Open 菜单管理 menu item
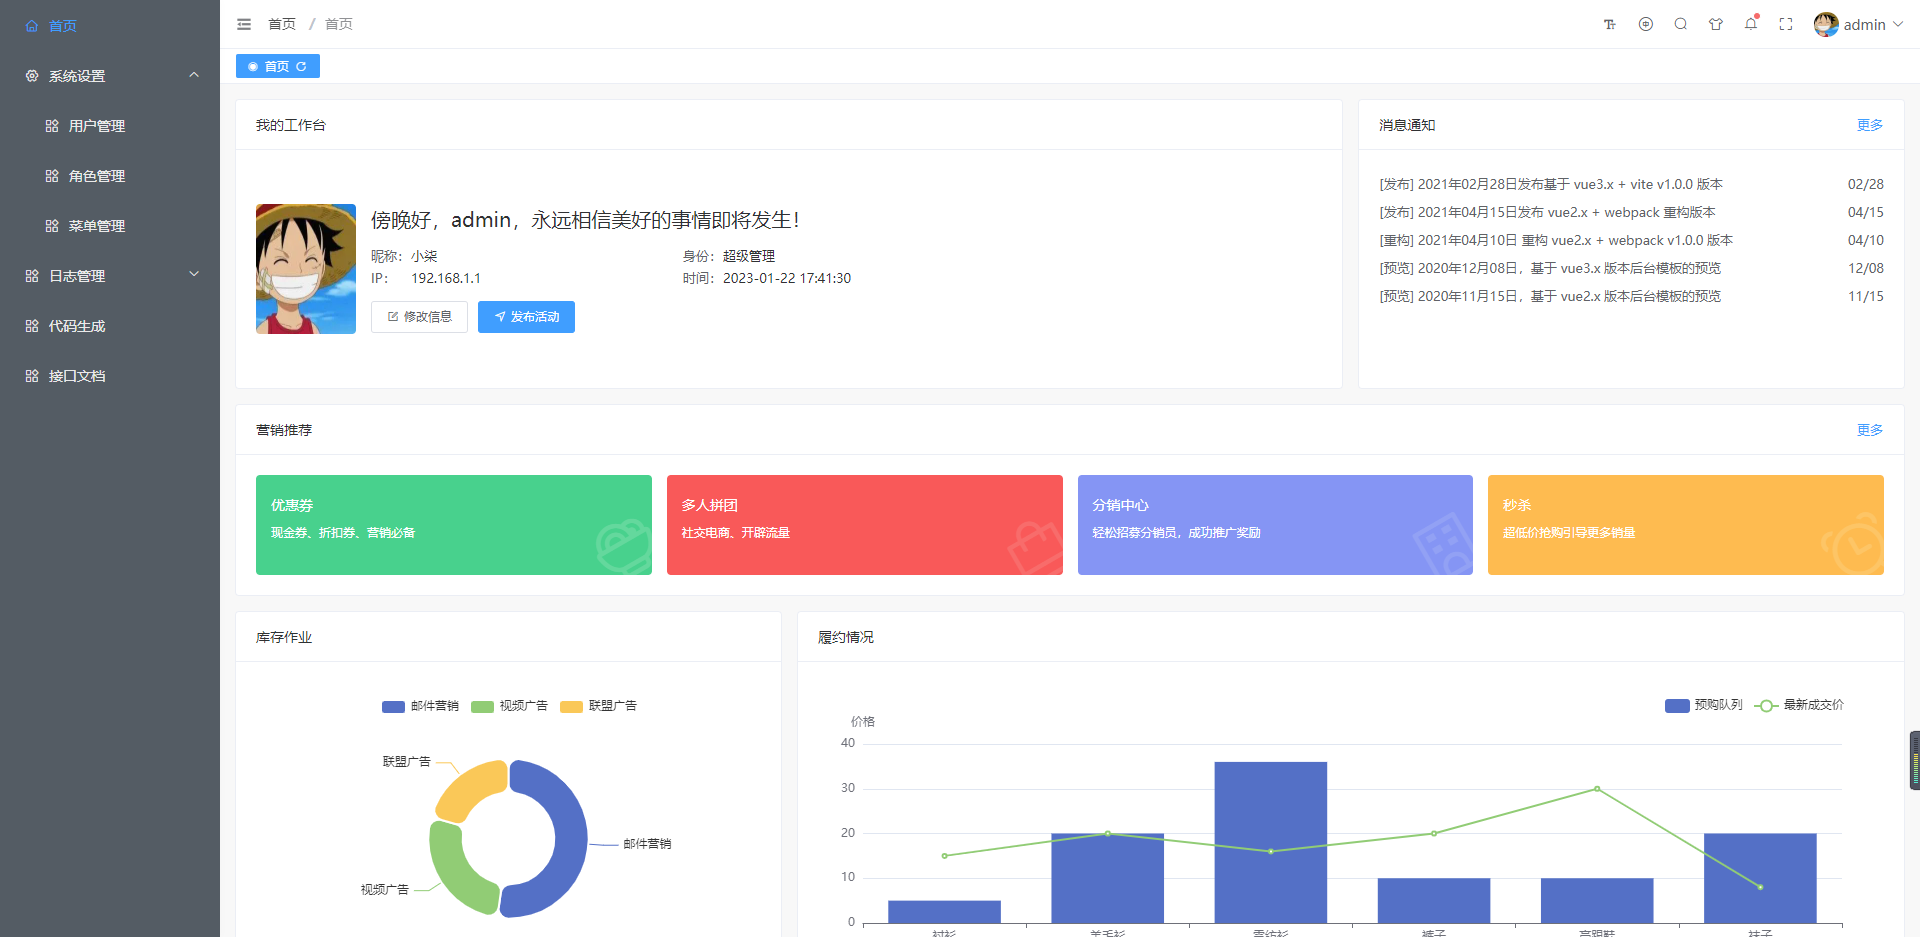 (110, 225)
